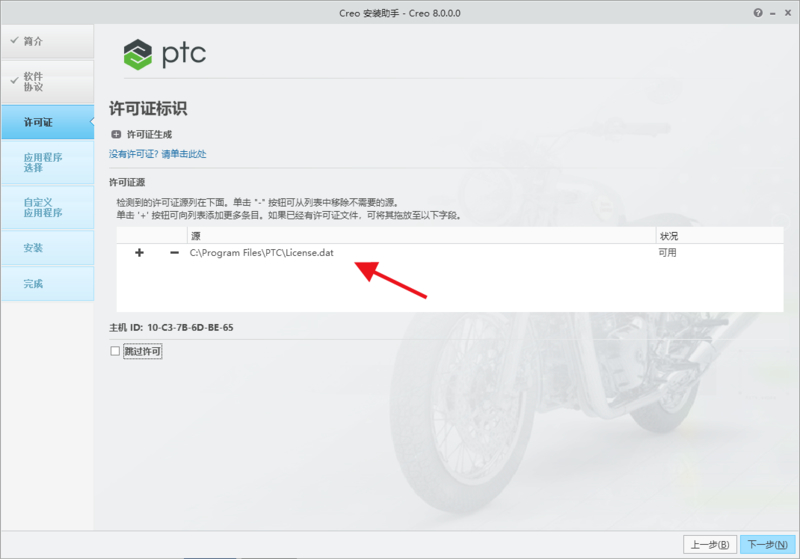Image resolution: width=800 pixels, height=559 pixels.
Task: Select the 安装 step in sidebar
Action: [x=47, y=248]
